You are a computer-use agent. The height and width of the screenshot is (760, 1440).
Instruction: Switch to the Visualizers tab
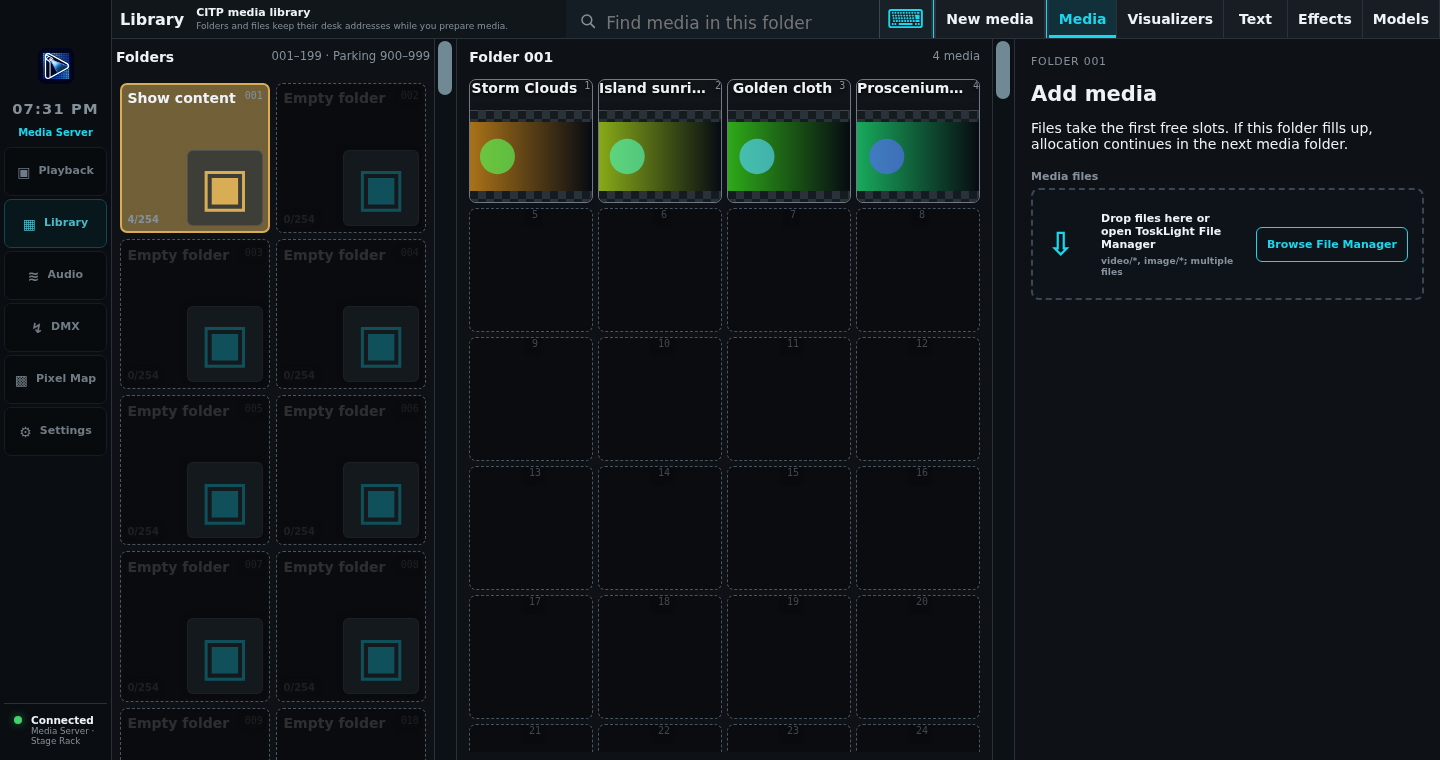(1170, 19)
